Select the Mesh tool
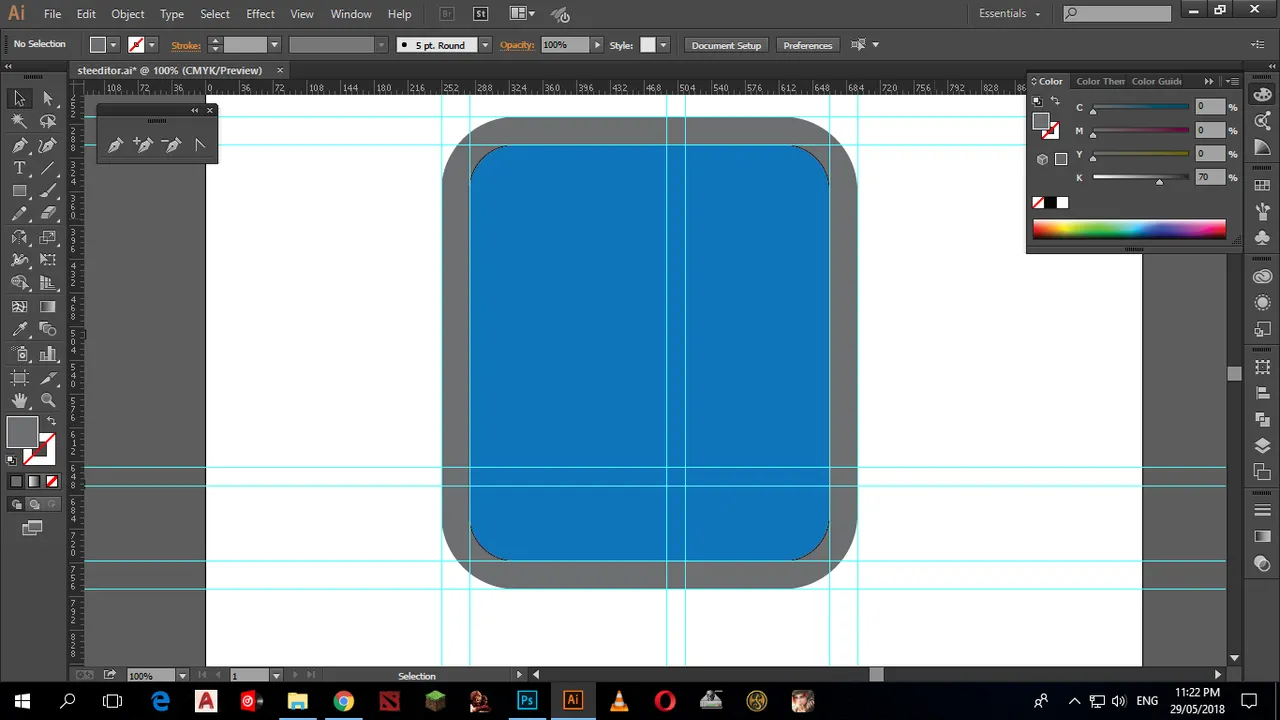The height and width of the screenshot is (720, 1280). pyautogui.click(x=19, y=307)
